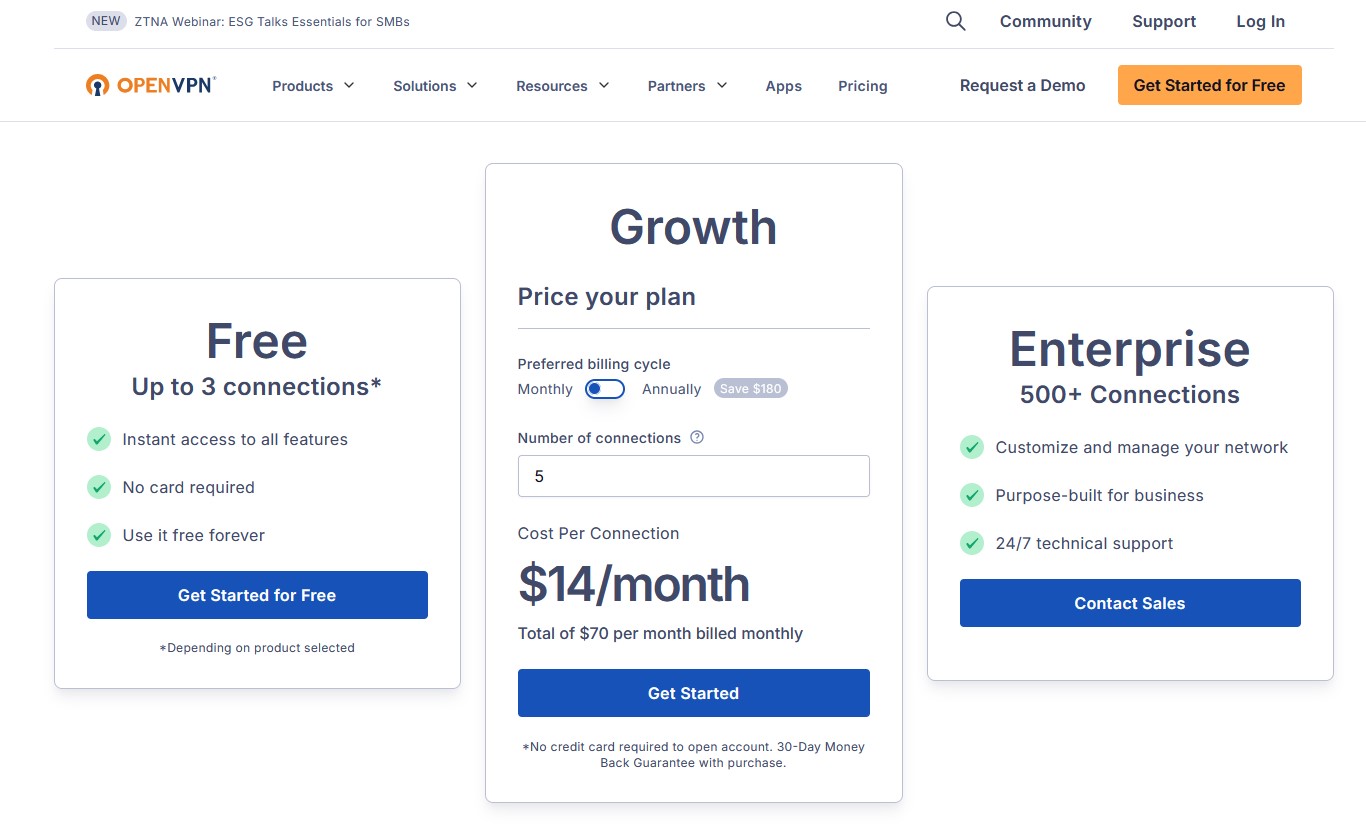Click the Number of connections input field

point(694,476)
